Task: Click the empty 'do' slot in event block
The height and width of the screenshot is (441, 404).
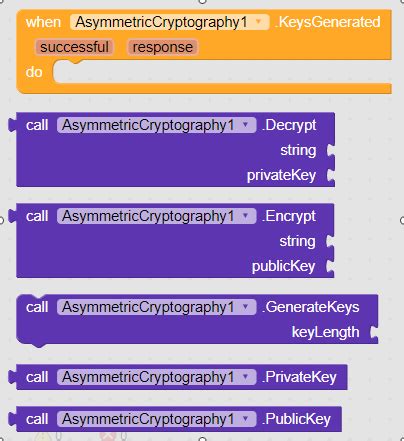Action: pos(220,72)
